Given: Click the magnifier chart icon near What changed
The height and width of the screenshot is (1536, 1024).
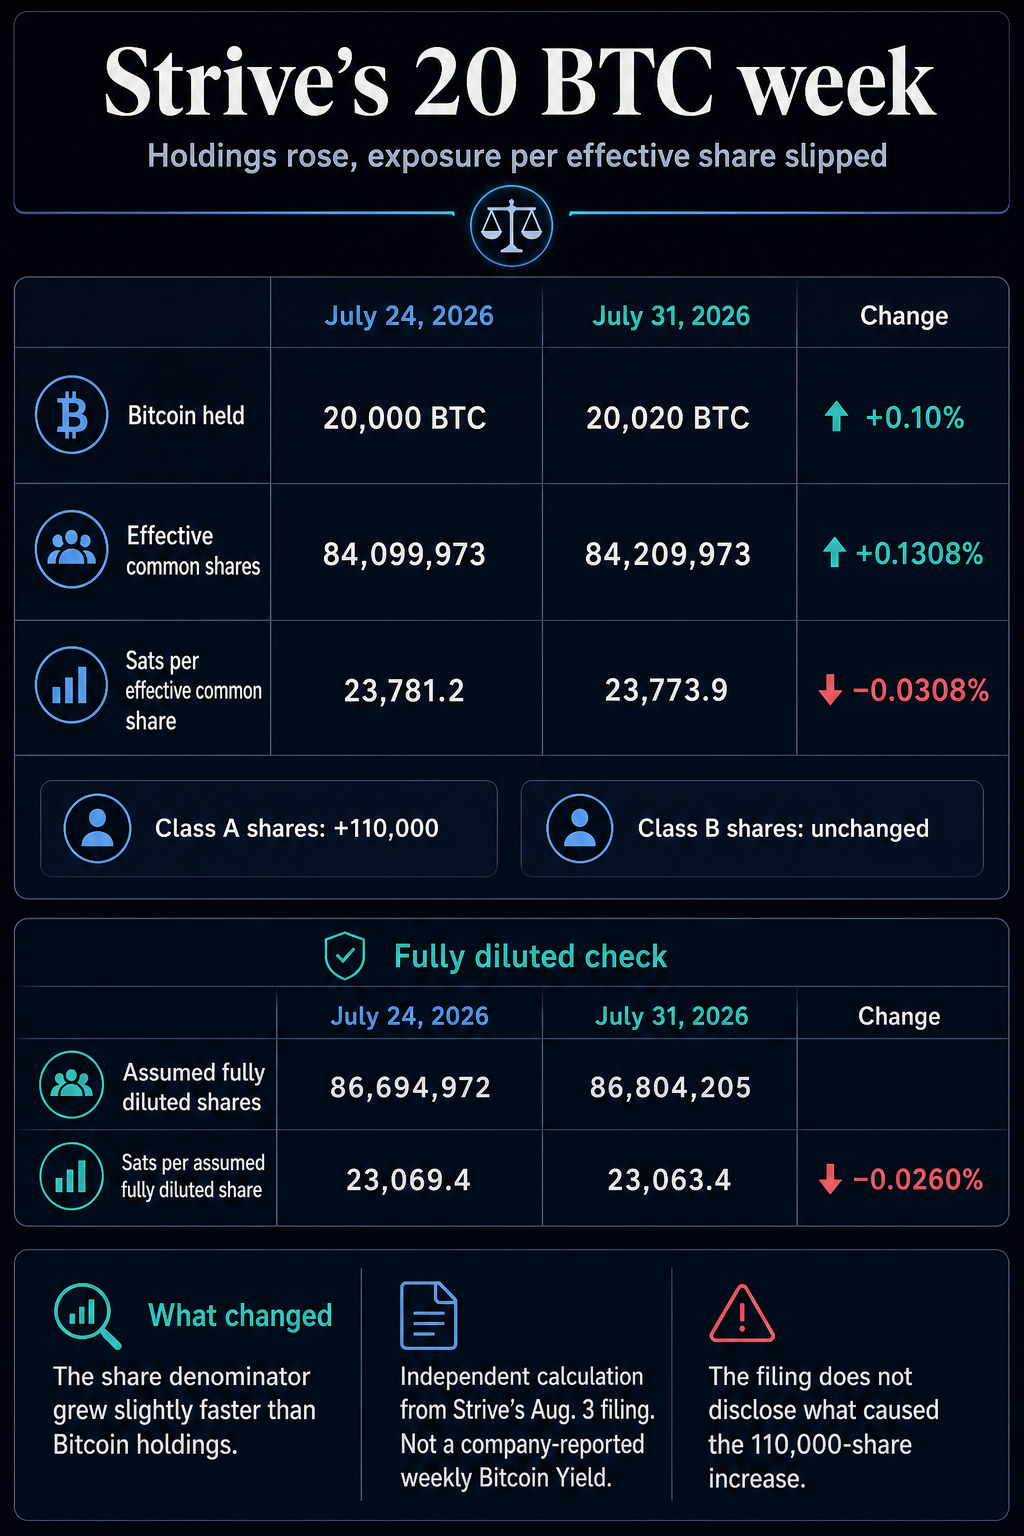Looking at the screenshot, I should pyautogui.click(x=87, y=1316).
